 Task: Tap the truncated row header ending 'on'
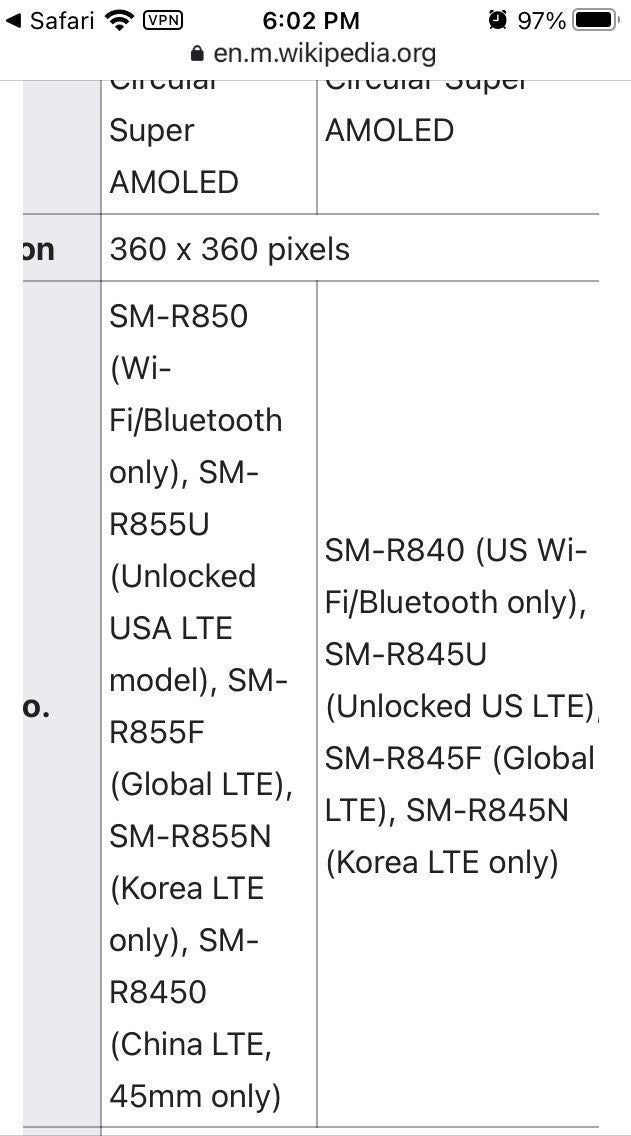38,249
